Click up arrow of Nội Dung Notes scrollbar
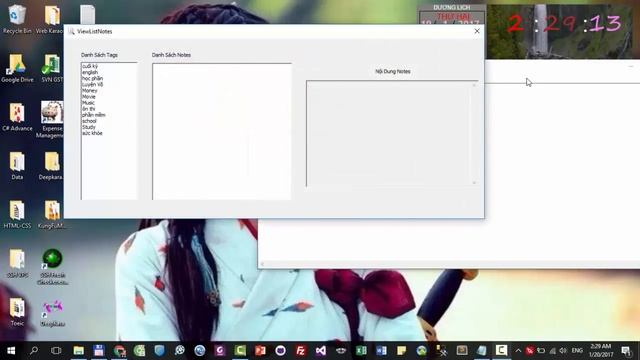Image resolution: width=640 pixels, height=360 pixels. click(x=474, y=85)
